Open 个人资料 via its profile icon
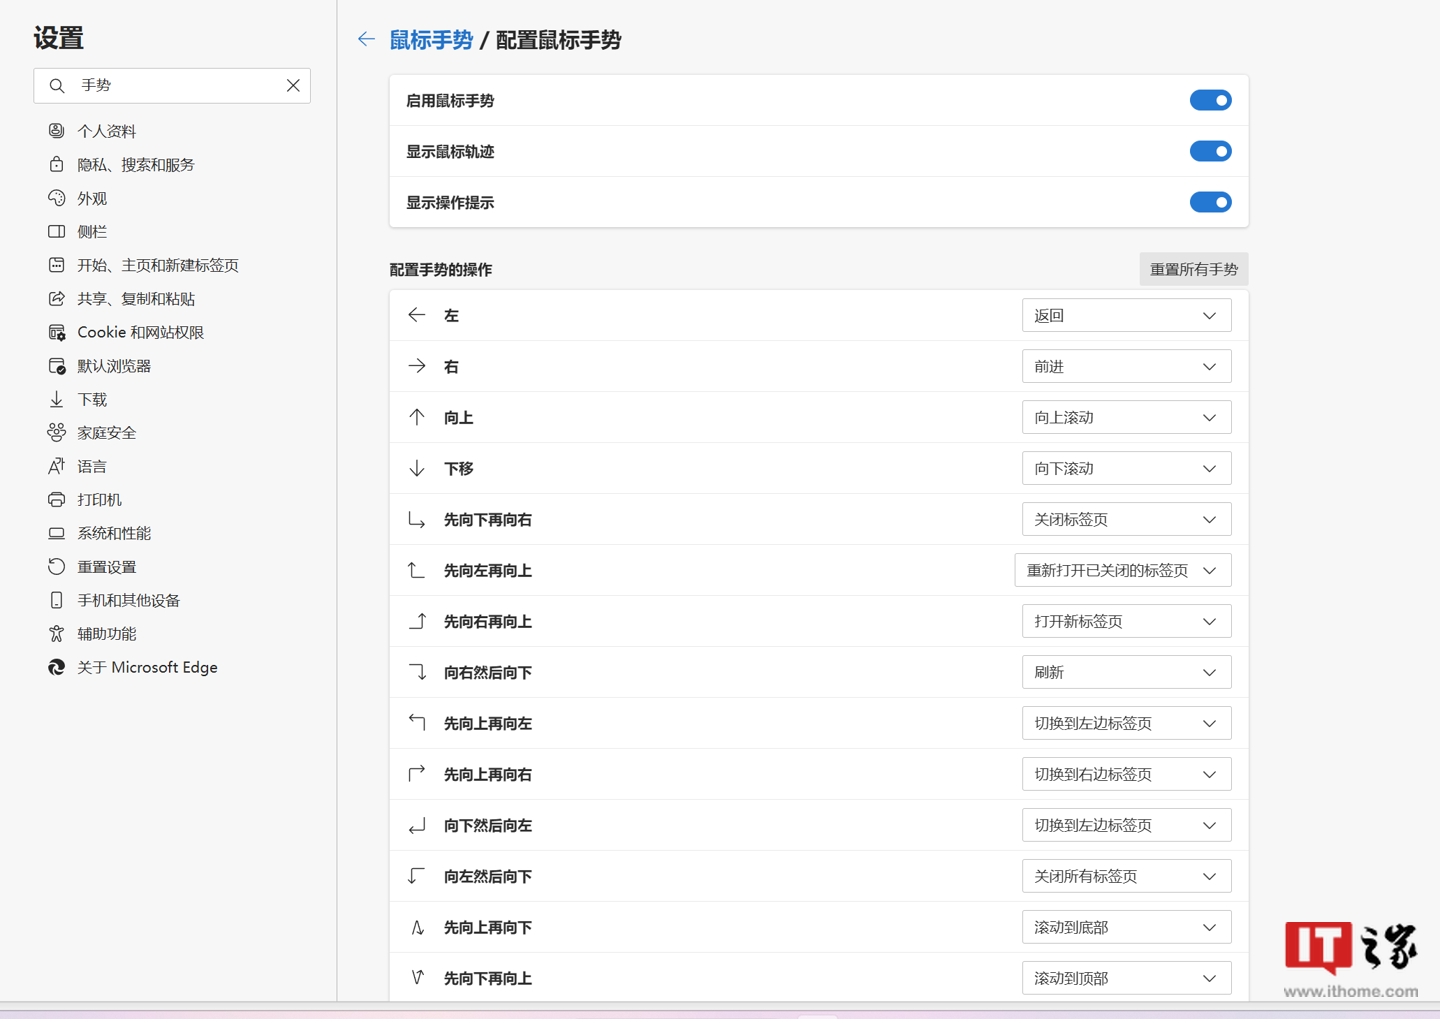Viewport: 1440px width, 1023px height. [x=57, y=131]
